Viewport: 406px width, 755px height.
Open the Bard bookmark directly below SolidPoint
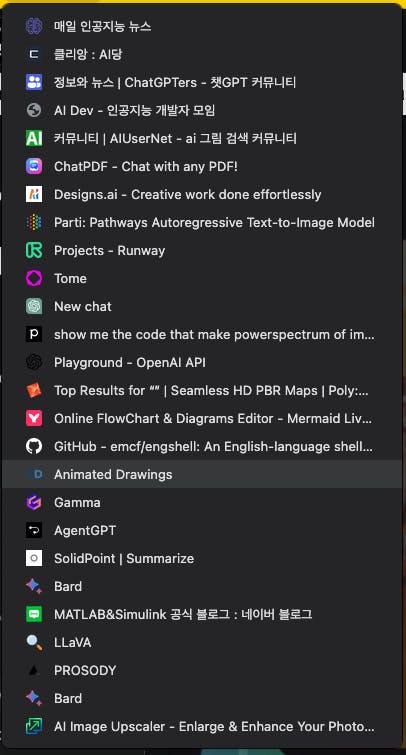[x=202, y=586]
